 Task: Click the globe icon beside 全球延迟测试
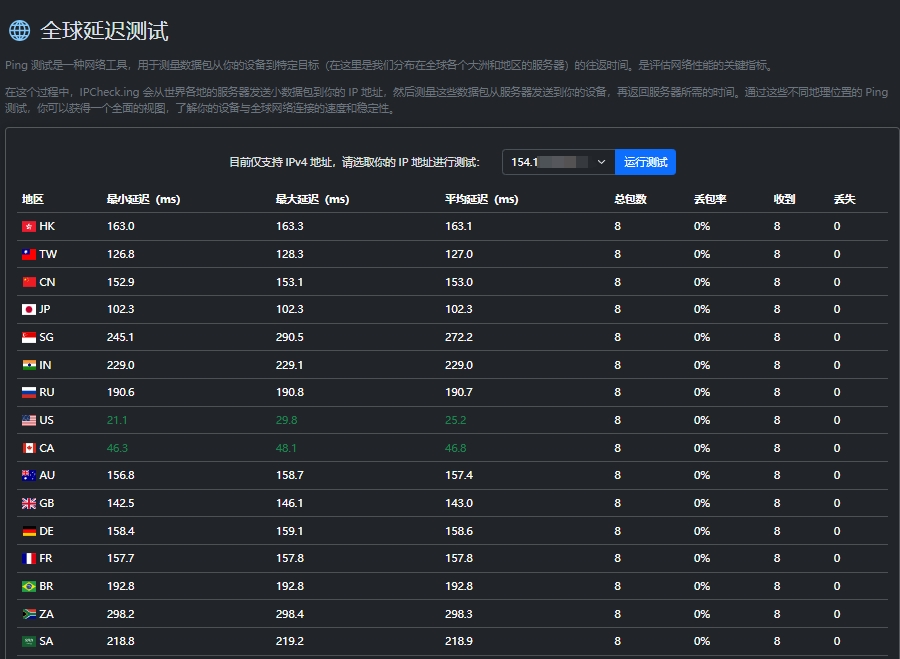pyautogui.click(x=19, y=30)
